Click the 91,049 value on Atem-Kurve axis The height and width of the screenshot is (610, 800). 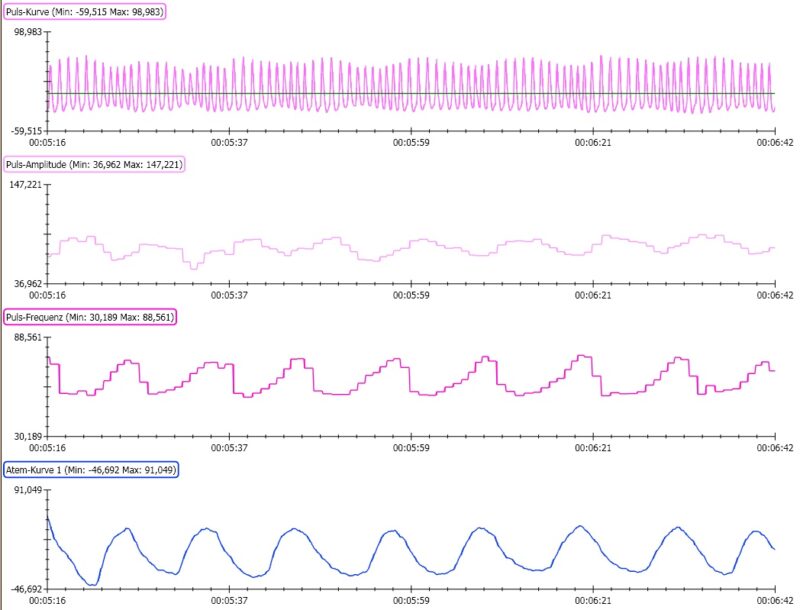tap(27, 490)
